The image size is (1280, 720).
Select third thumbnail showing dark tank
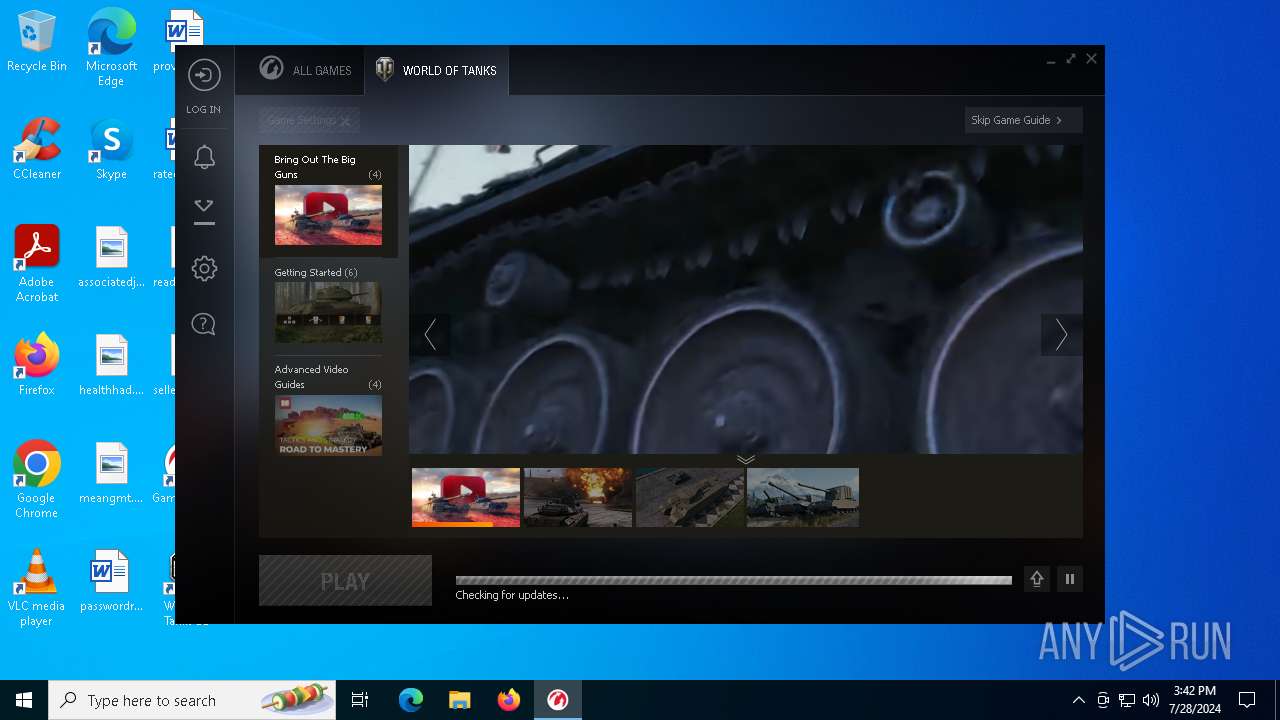[x=690, y=497]
